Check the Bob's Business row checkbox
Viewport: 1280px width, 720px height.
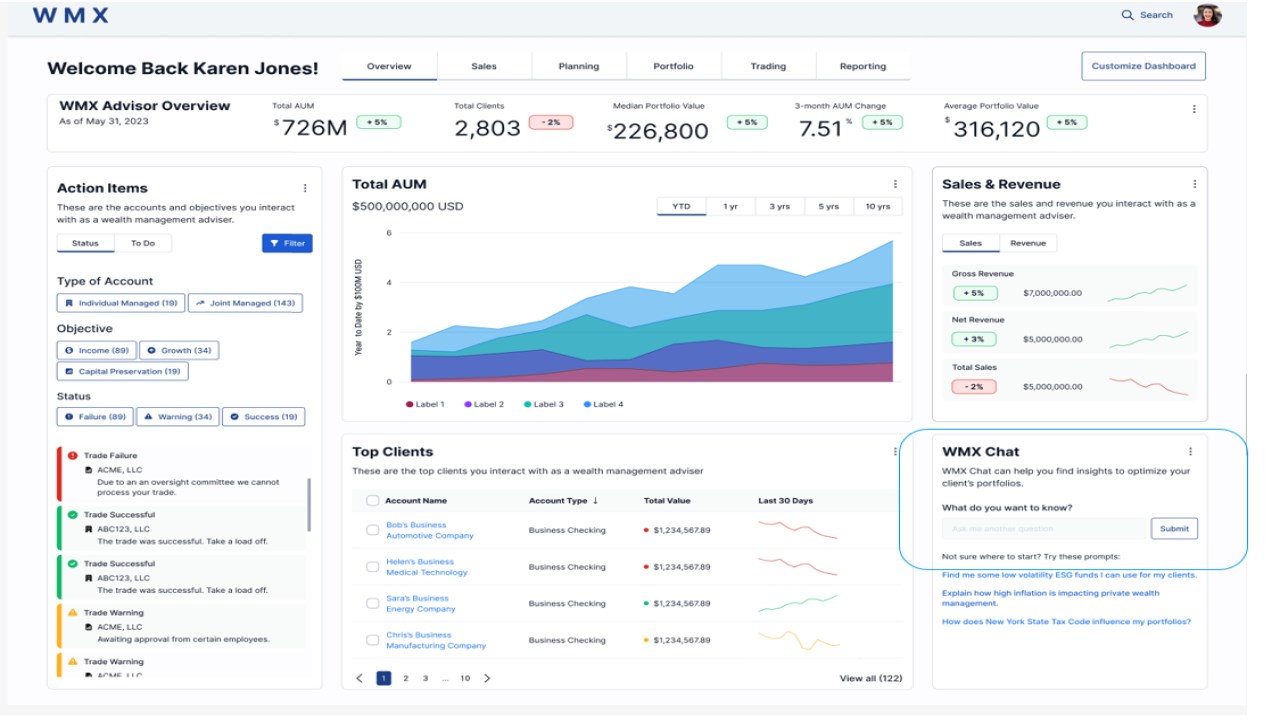click(x=372, y=530)
